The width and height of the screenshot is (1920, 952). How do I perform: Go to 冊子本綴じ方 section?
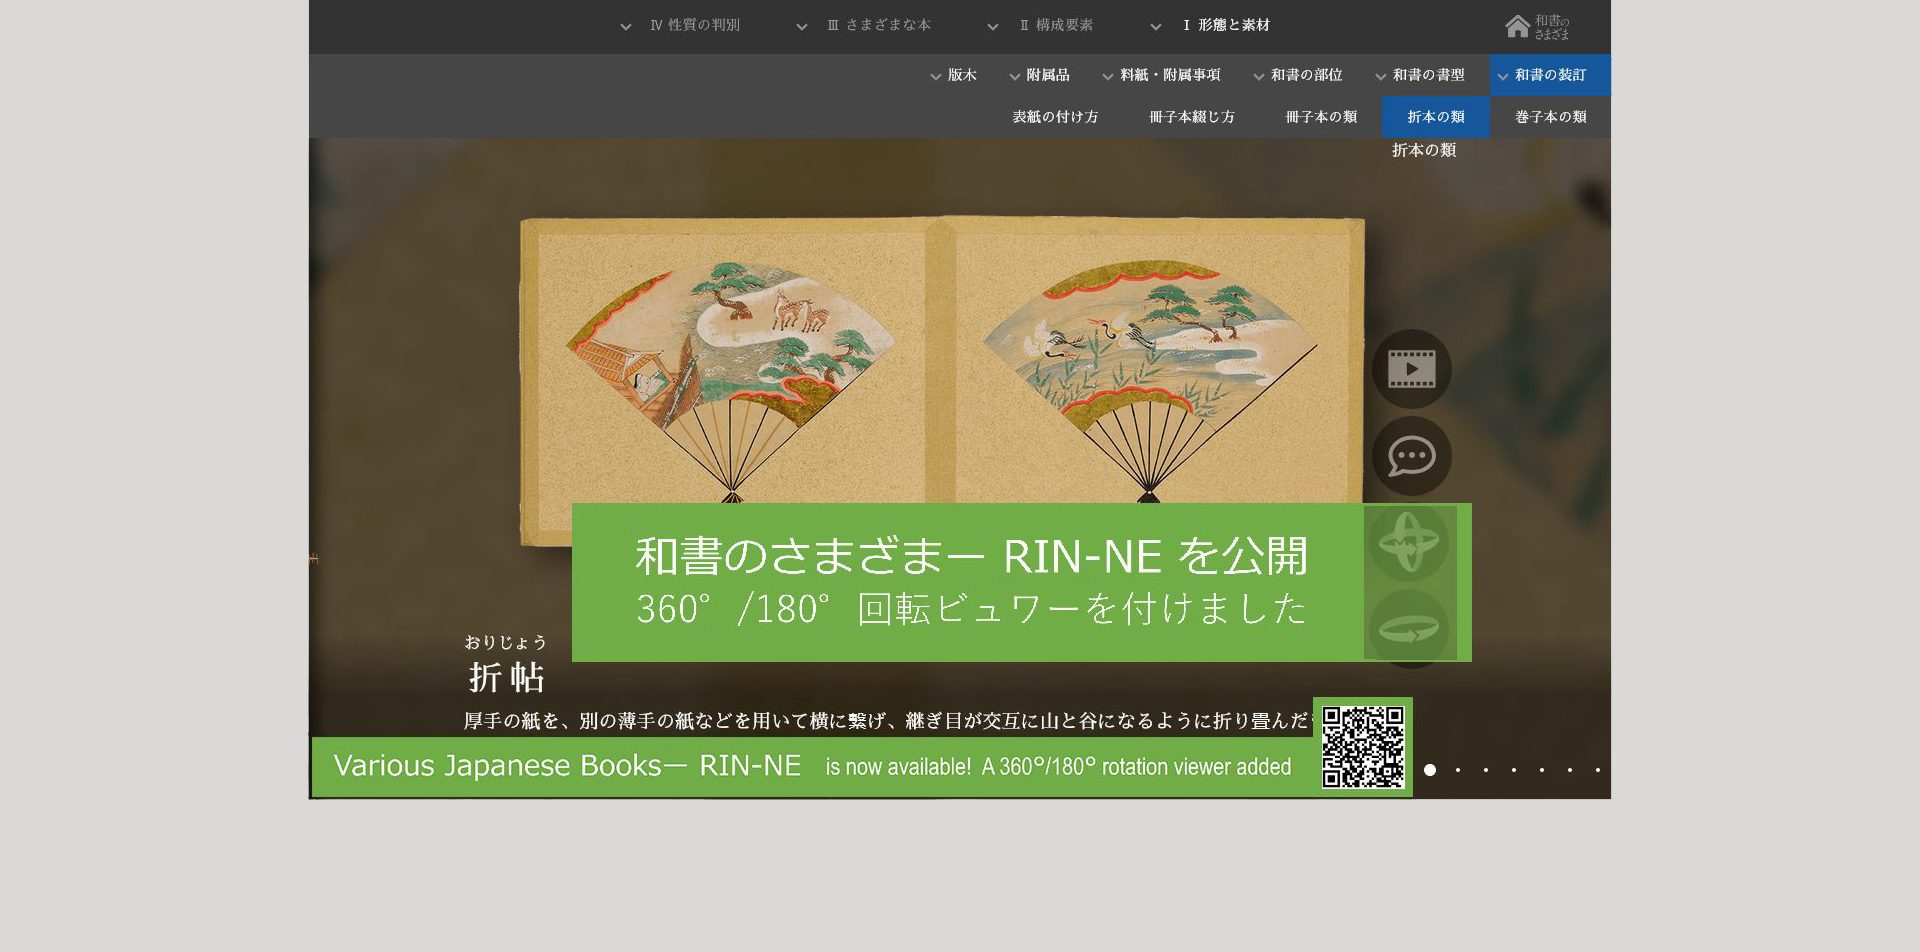click(1191, 117)
